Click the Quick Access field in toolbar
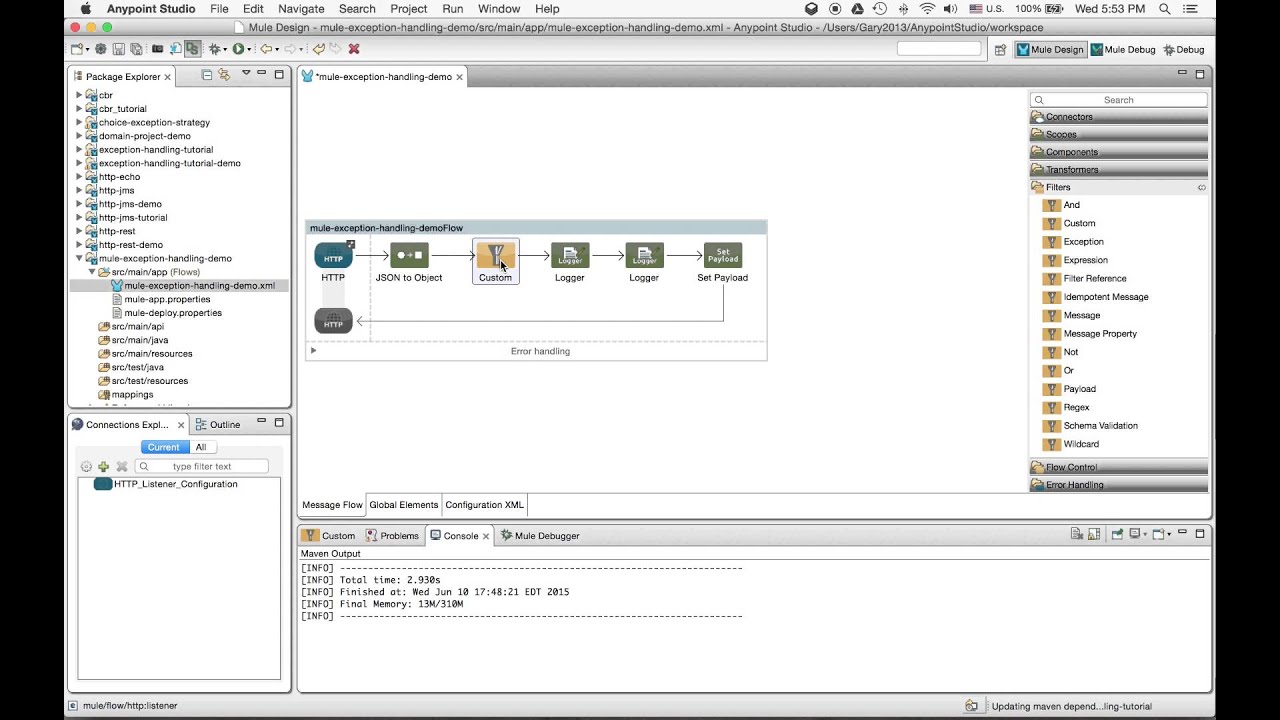Screen dimensions: 1280x720 click(x=939, y=49)
